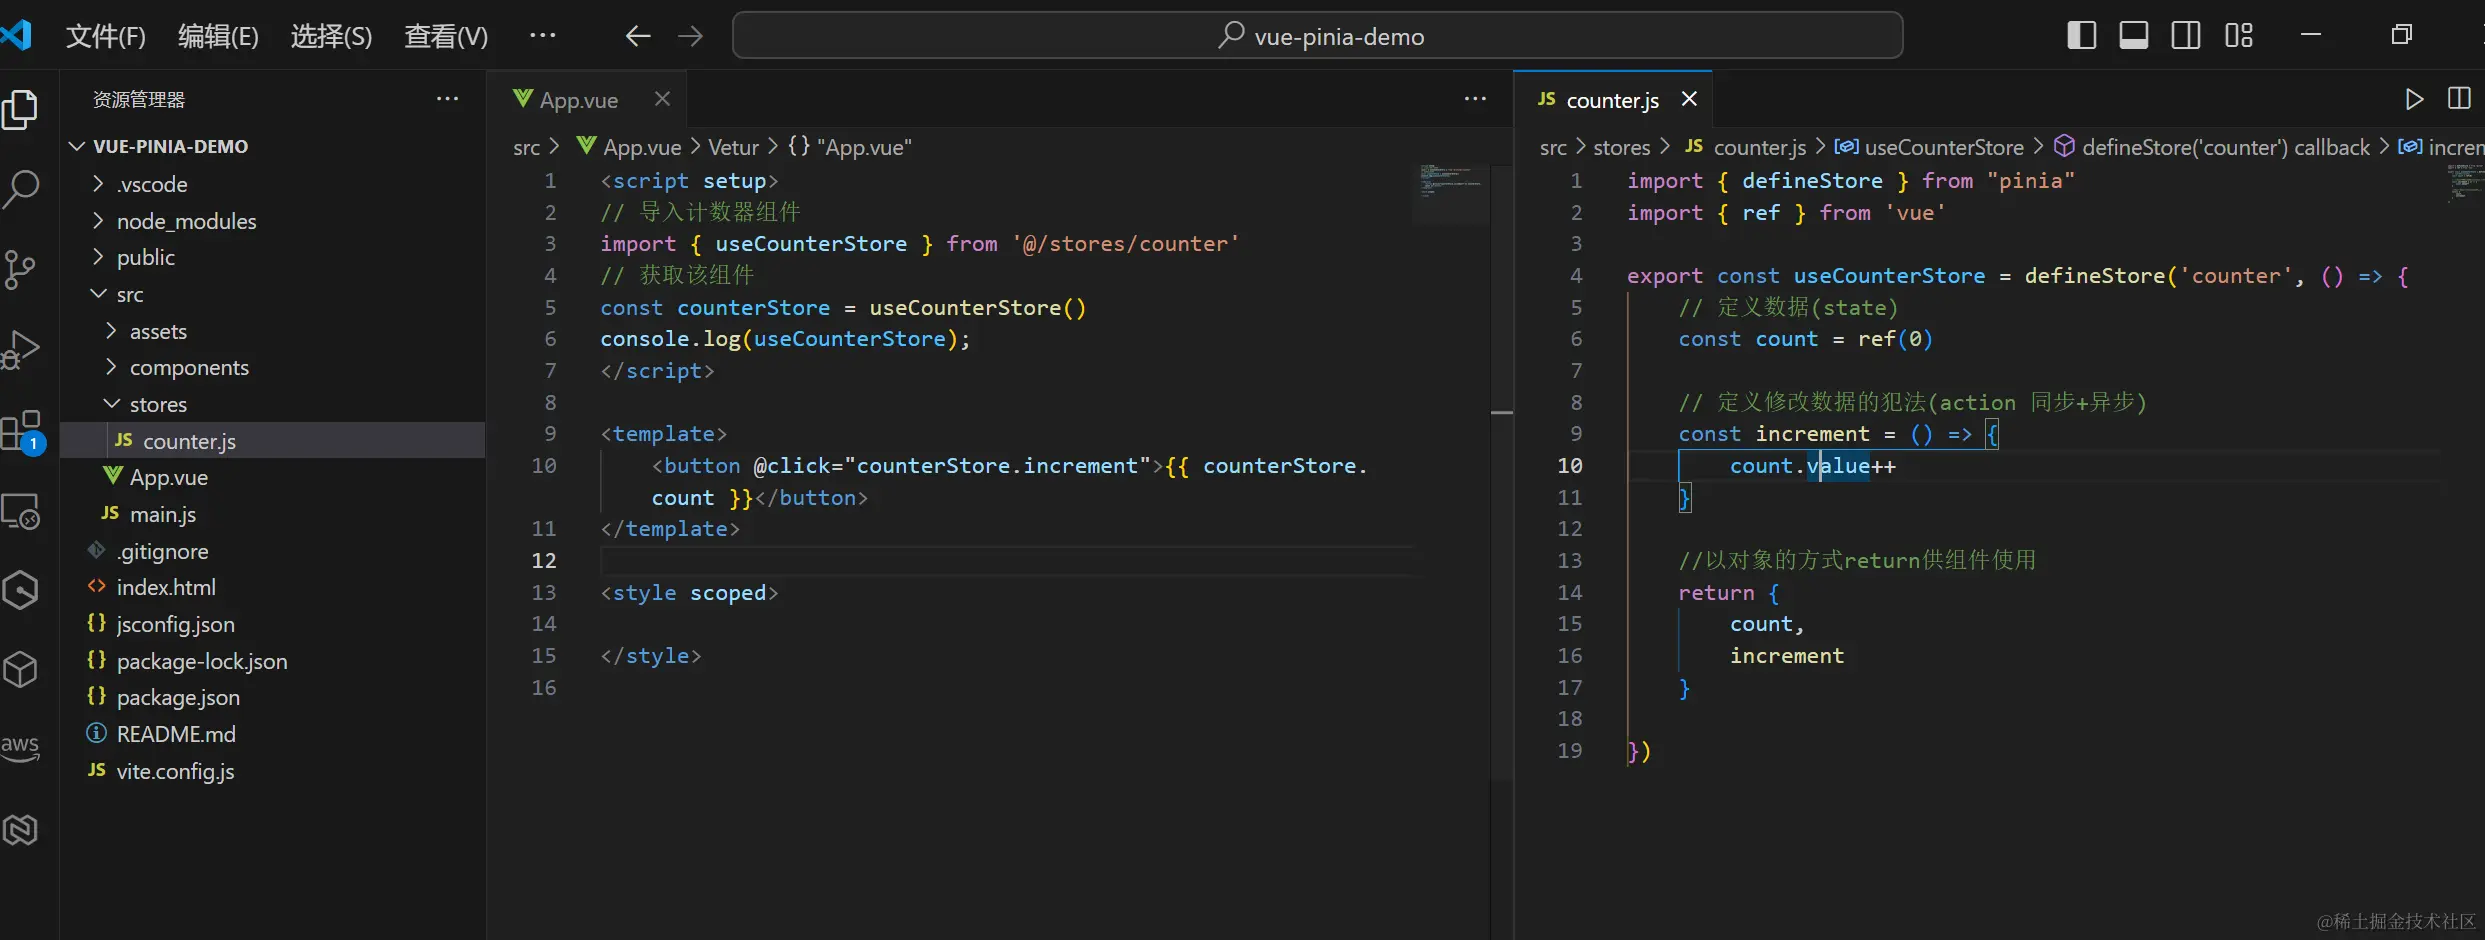The width and height of the screenshot is (2485, 940).
Task: Go back with the left arrow
Action: pos(637,36)
